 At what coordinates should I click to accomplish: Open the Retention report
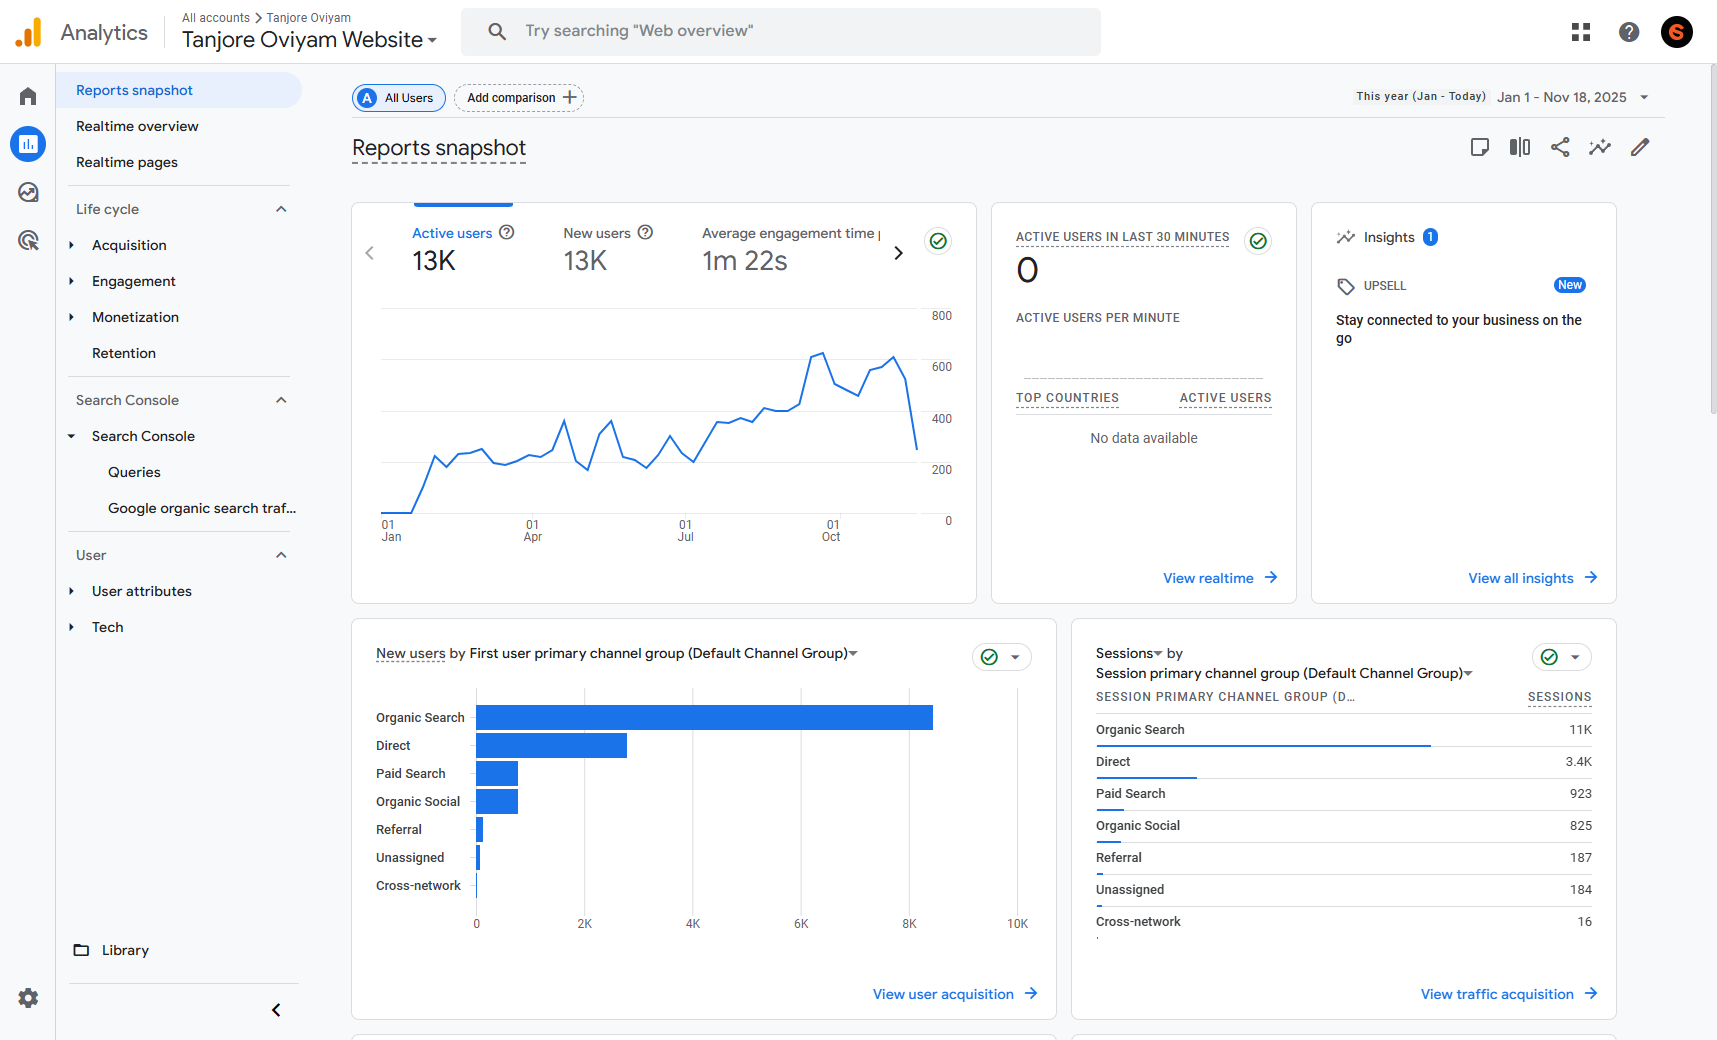coord(124,353)
